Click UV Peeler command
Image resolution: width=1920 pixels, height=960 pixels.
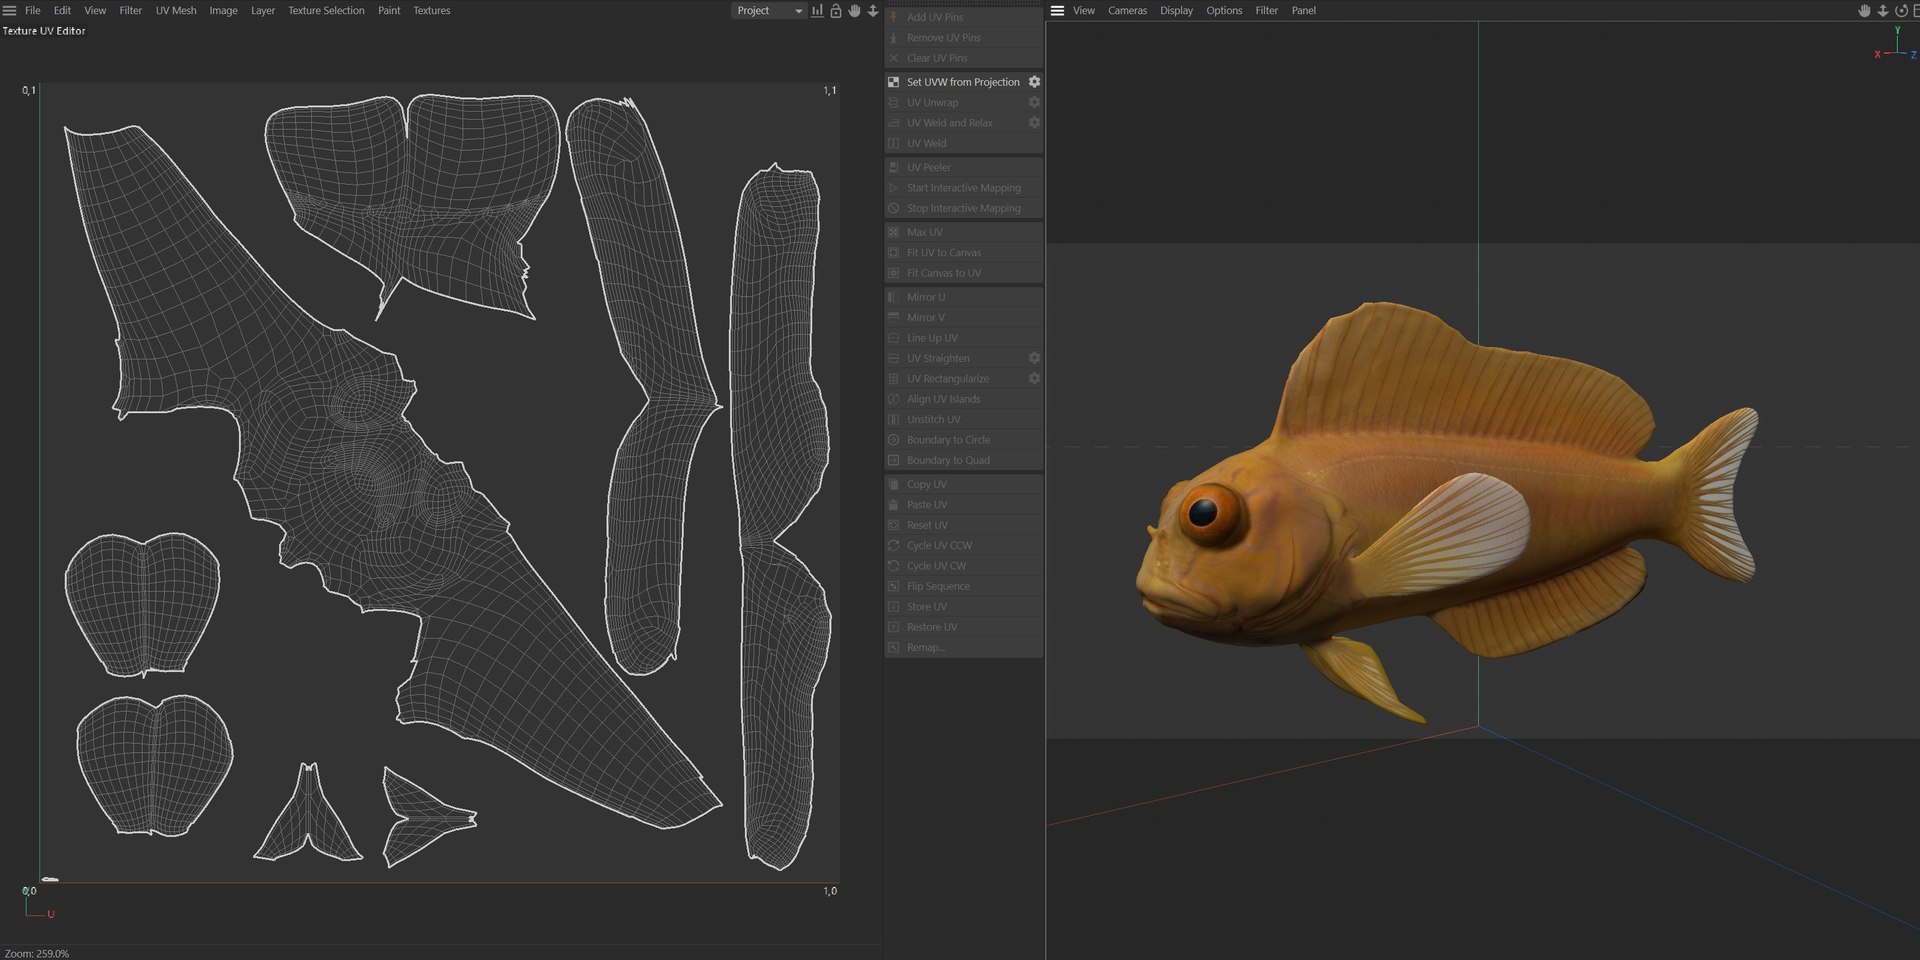point(964,167)
